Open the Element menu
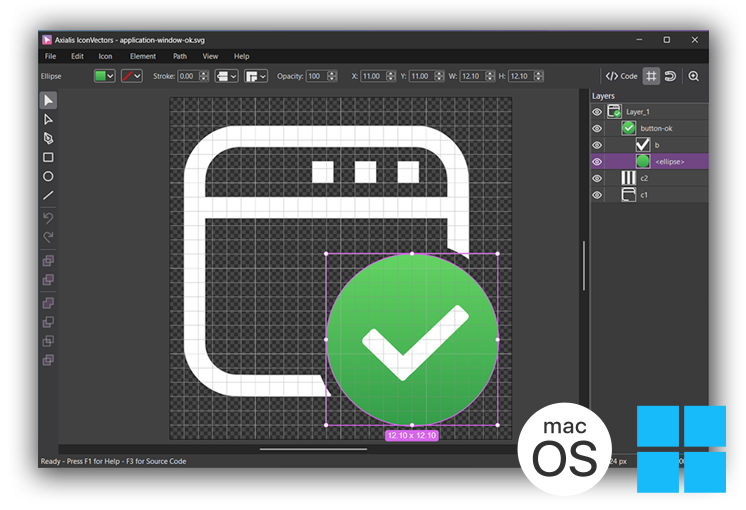This screenshot has height=510, width=746. [x=142, y=56]
